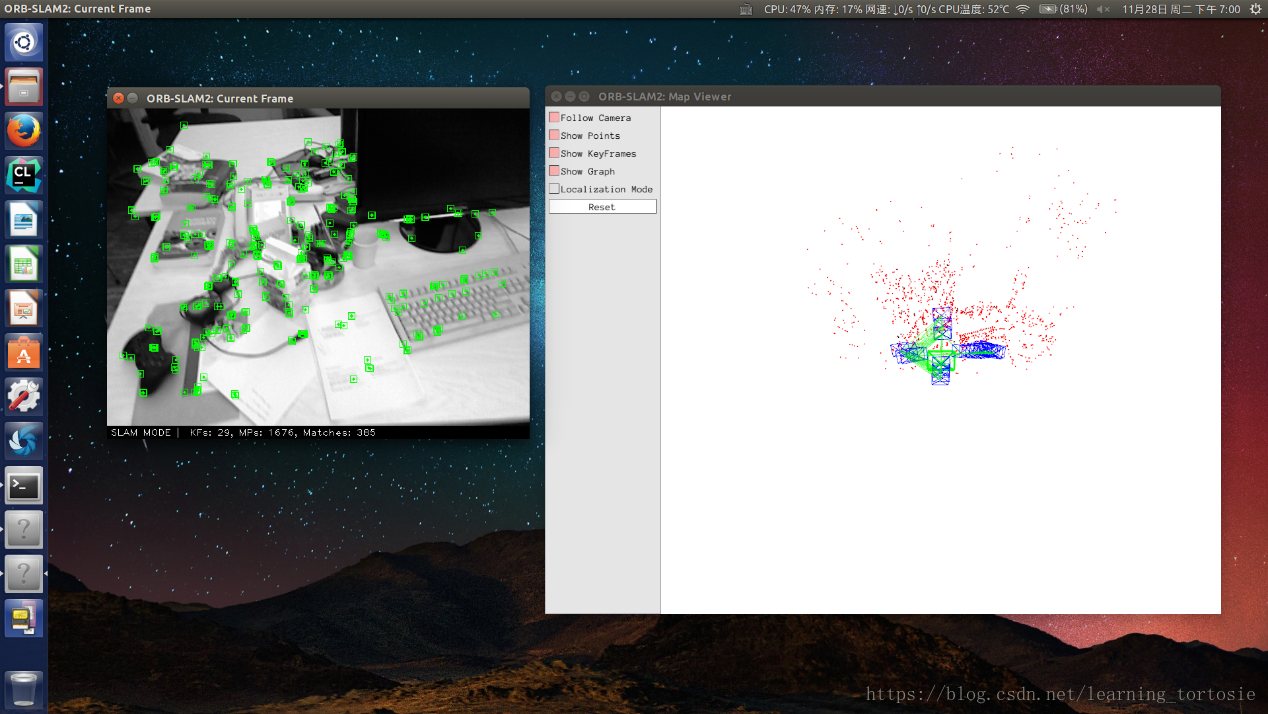Click the blue swirl app launcher icon
This screenshot has width=1268, height=714.
[24, 441]
